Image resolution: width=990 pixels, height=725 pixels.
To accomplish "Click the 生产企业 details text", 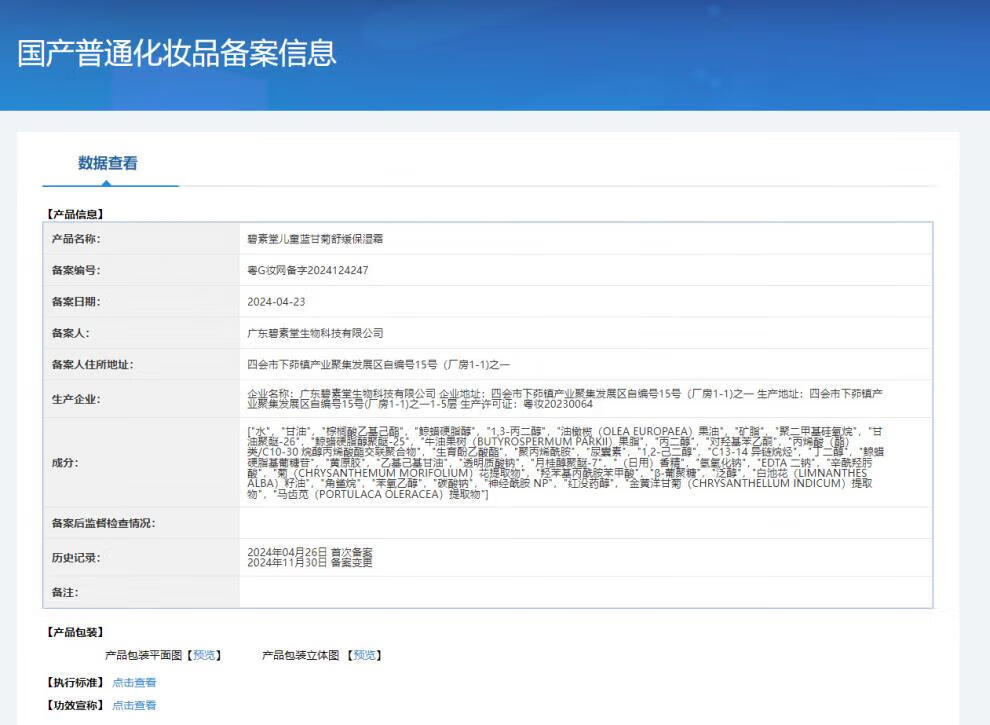I will (565, 398).
